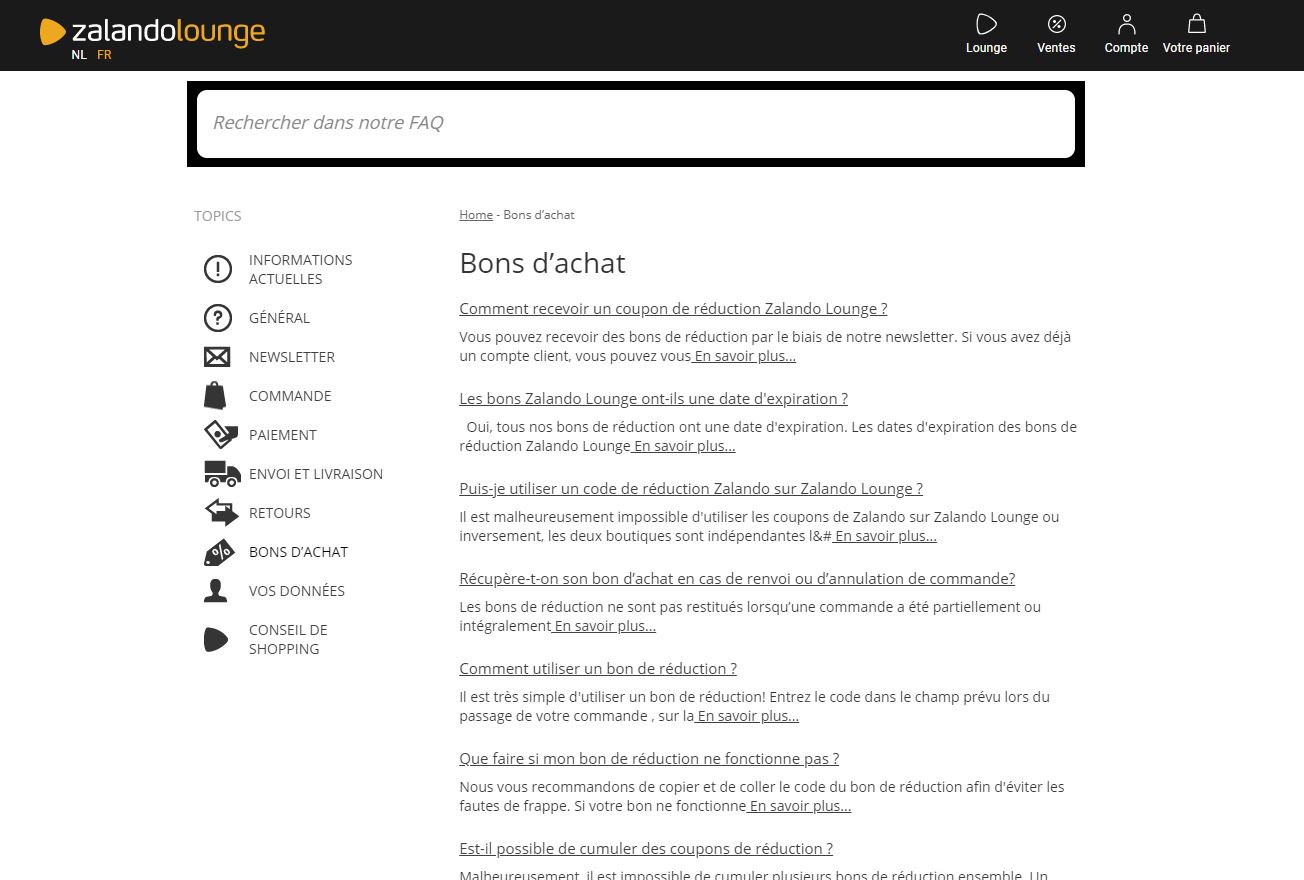Switch language to NL

pyautogui.click(x=79, y=55)
